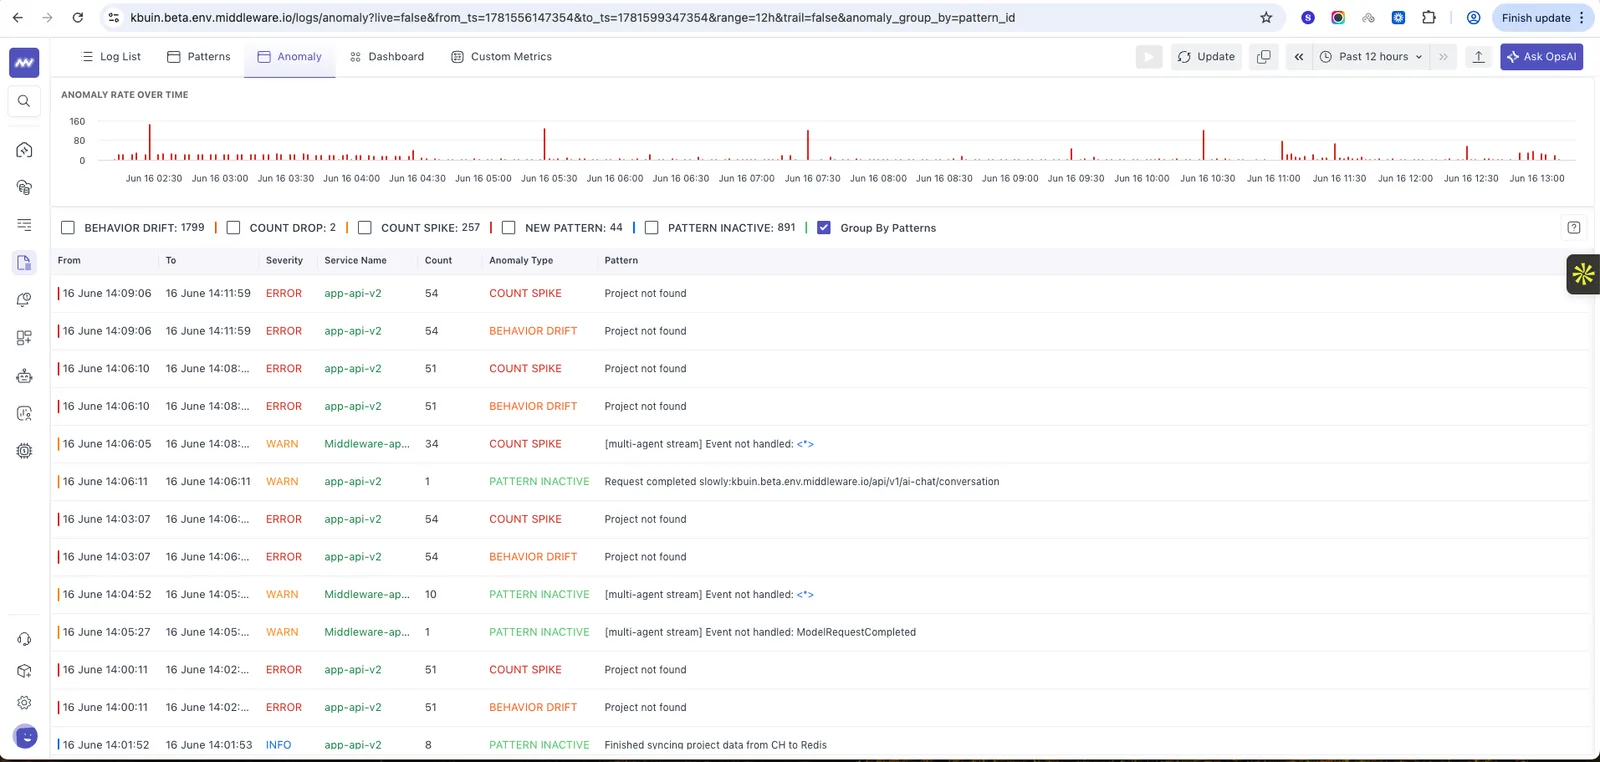Viewport: 1600px width, 762px height.
Task: Open the support headset icon
Action: coord(24,639)
